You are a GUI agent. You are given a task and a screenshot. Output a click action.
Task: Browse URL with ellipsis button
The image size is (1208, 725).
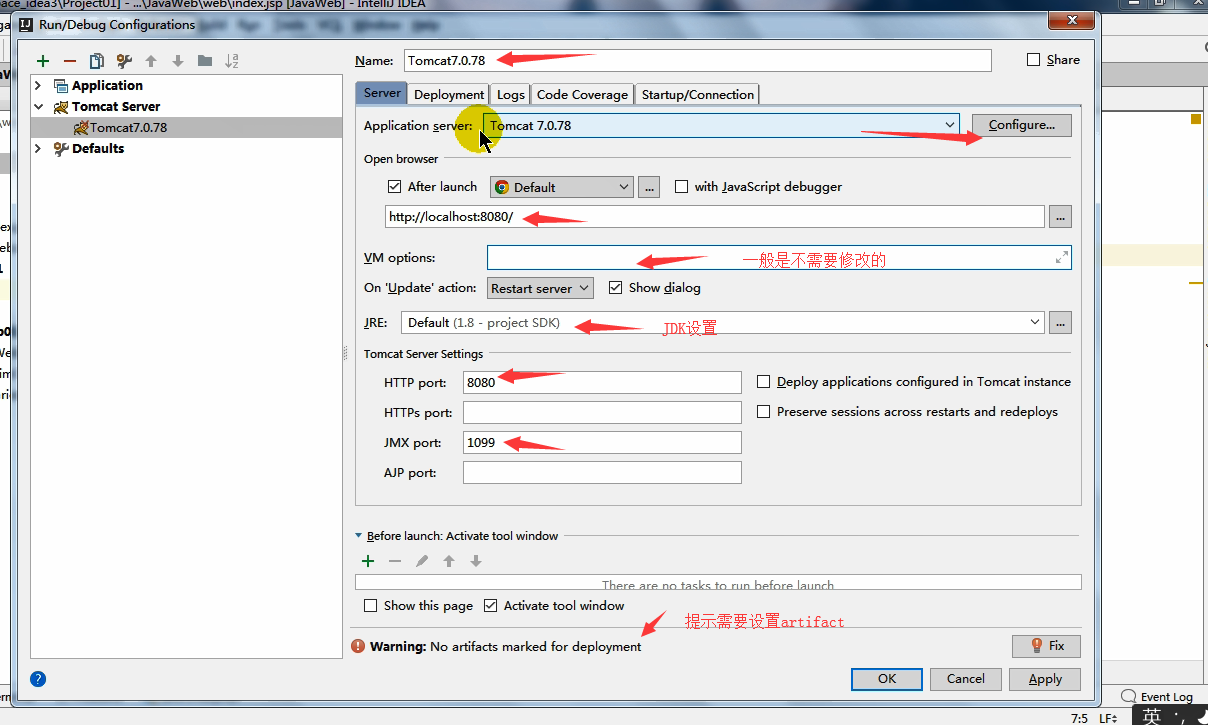(x=1061, y=216)
